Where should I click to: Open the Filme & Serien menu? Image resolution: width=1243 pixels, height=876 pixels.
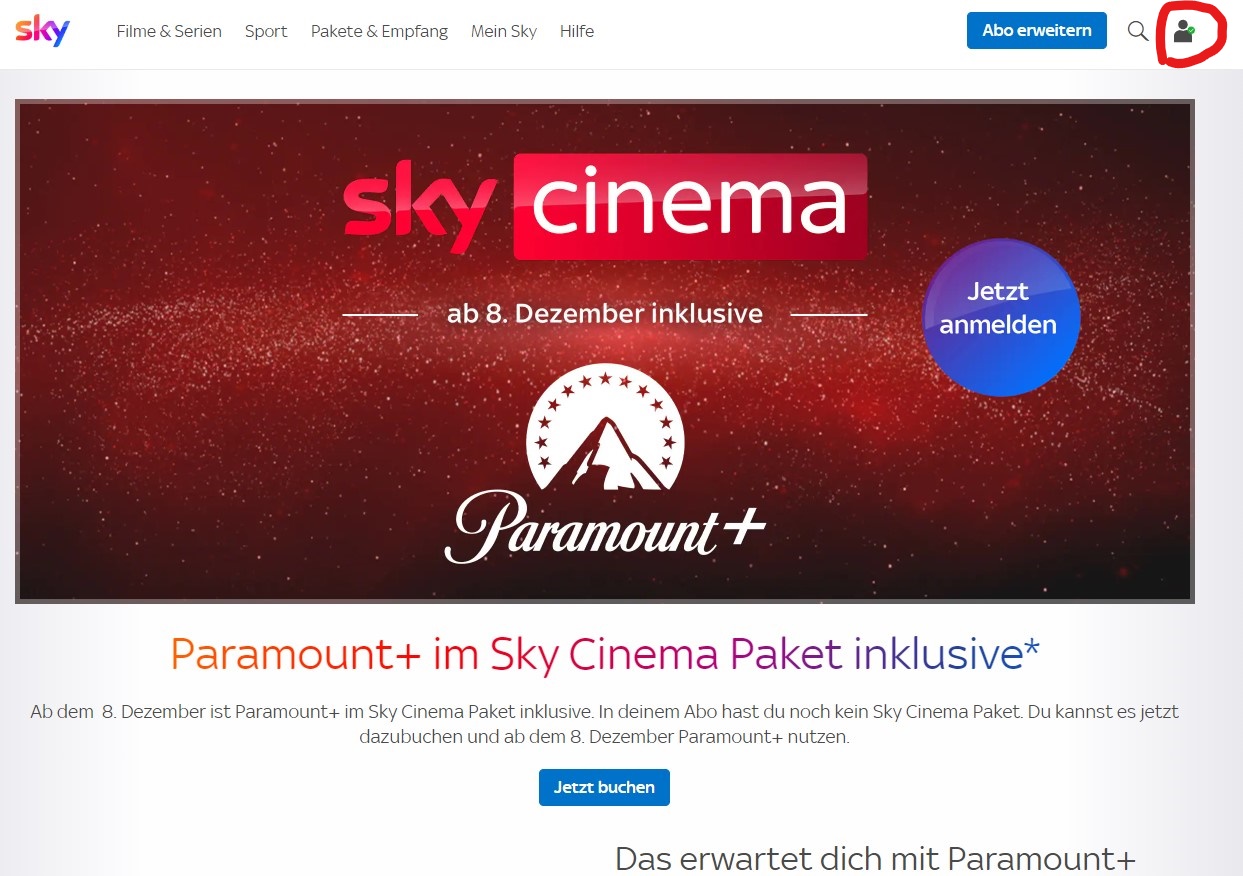click(x=169, y=31)
